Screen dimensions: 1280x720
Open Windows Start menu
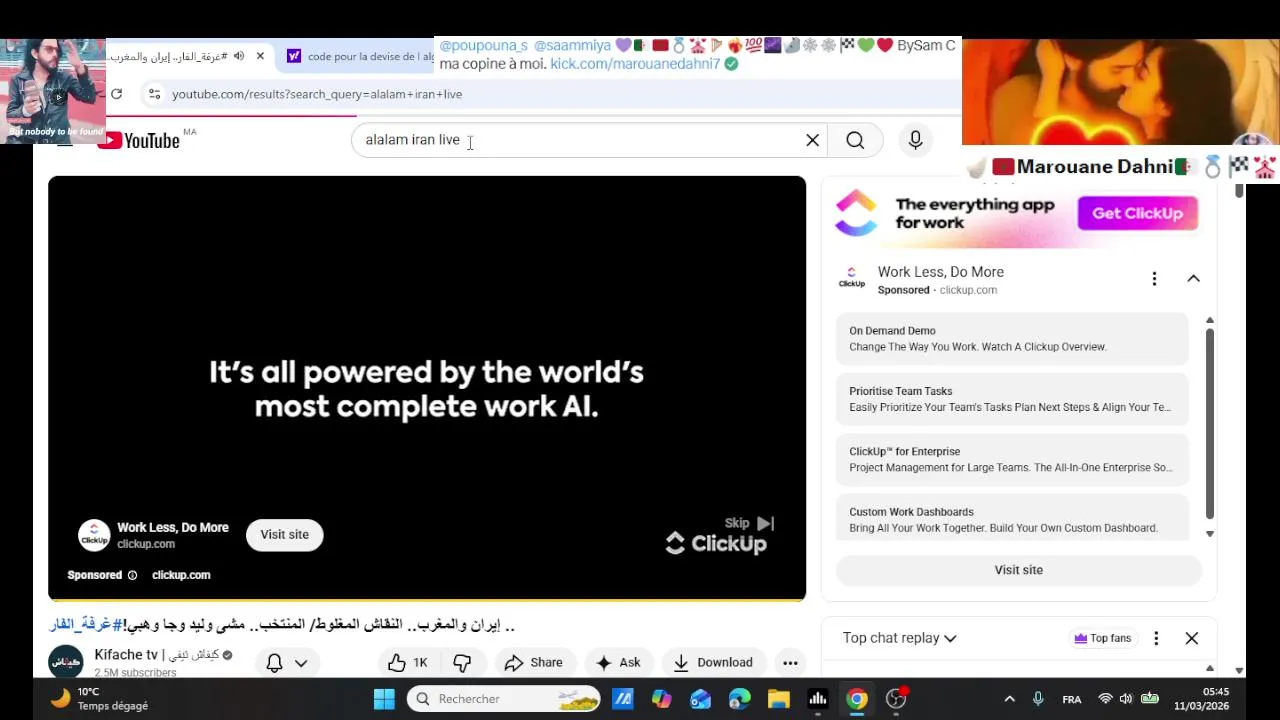(x=384, y=699)
